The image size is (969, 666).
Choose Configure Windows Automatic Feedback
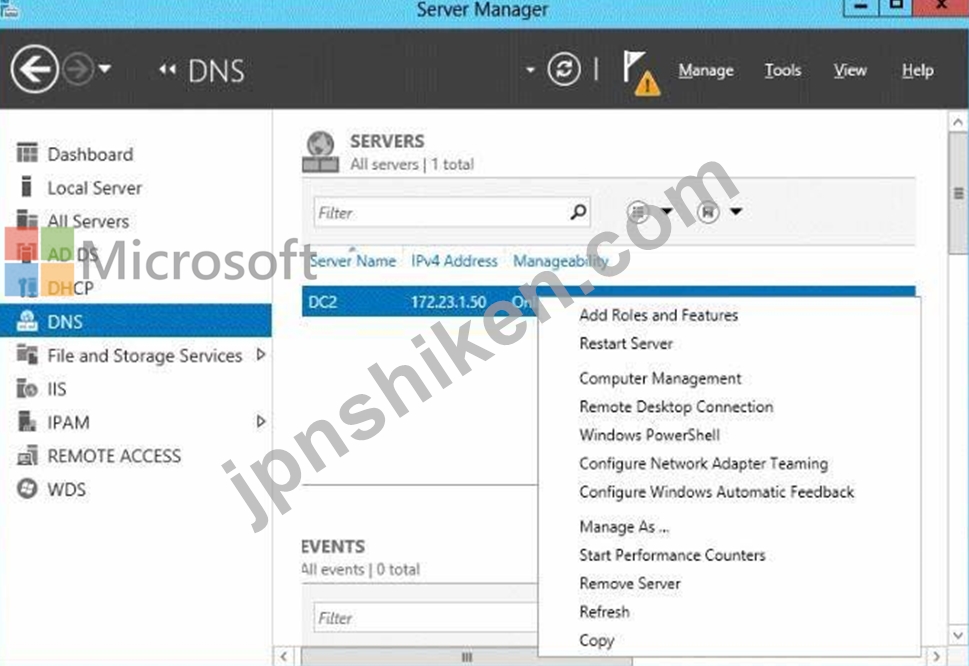pyautogui.click(x=717, y=492)
